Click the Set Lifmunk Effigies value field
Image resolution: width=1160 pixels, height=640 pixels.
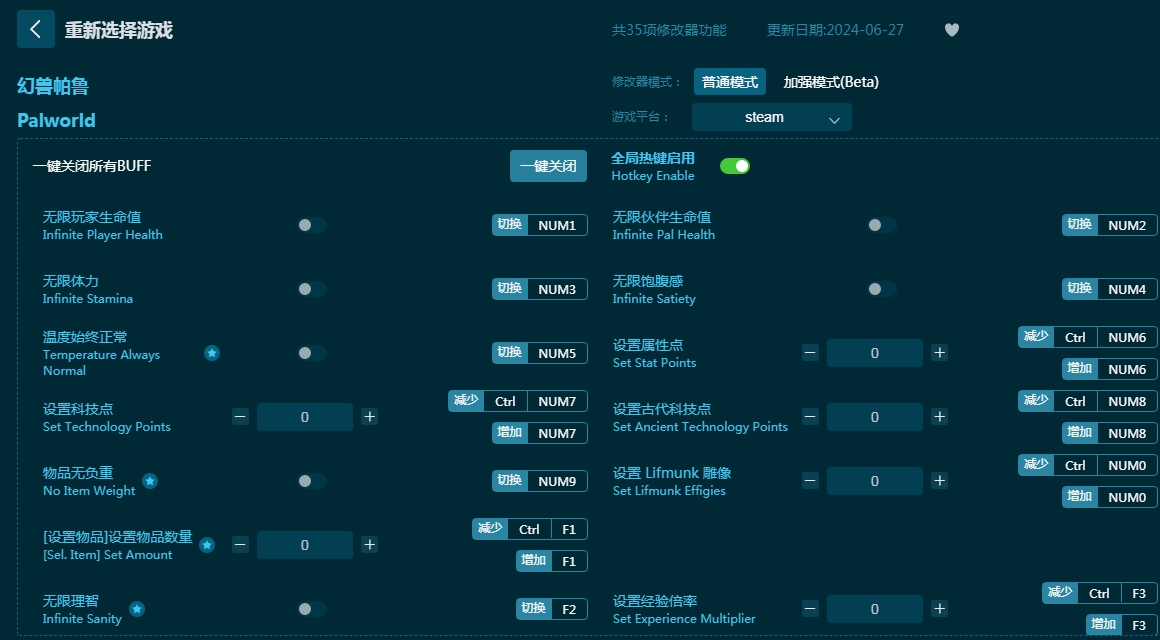874,481
